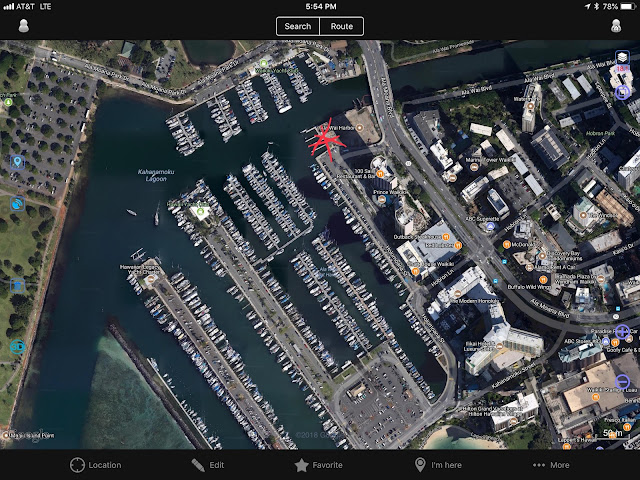Viewport: 640px width, 480px height.
Task: Select the Outback Steakhouse restaurant marker
Action: 446,237
